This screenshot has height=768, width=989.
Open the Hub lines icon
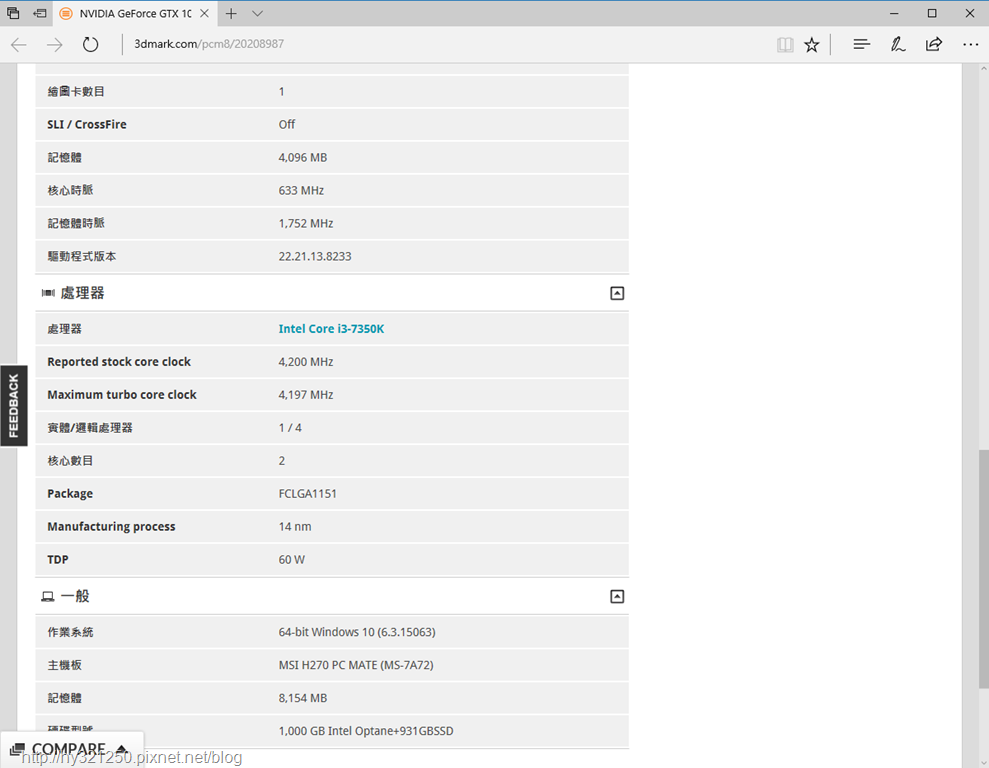tap(862, 44)
